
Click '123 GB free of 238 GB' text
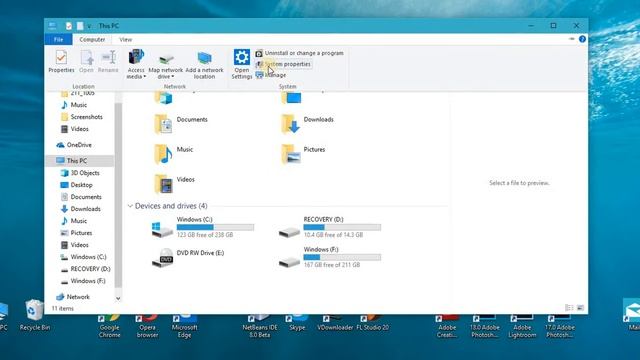pyautogui.click(x=205, y=235)
